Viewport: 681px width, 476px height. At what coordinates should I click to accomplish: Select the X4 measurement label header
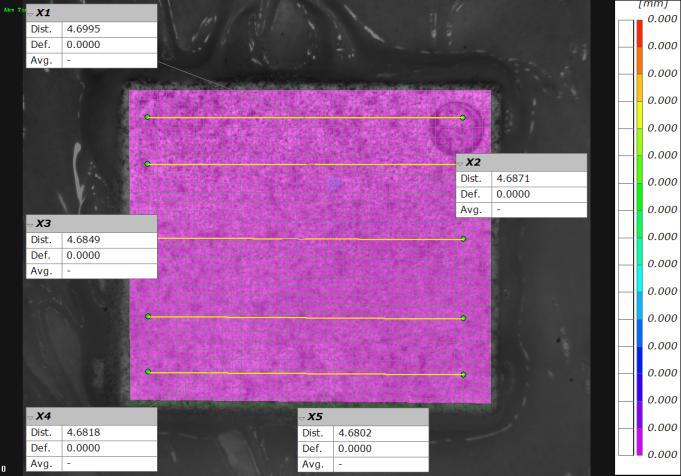[90, 415]
